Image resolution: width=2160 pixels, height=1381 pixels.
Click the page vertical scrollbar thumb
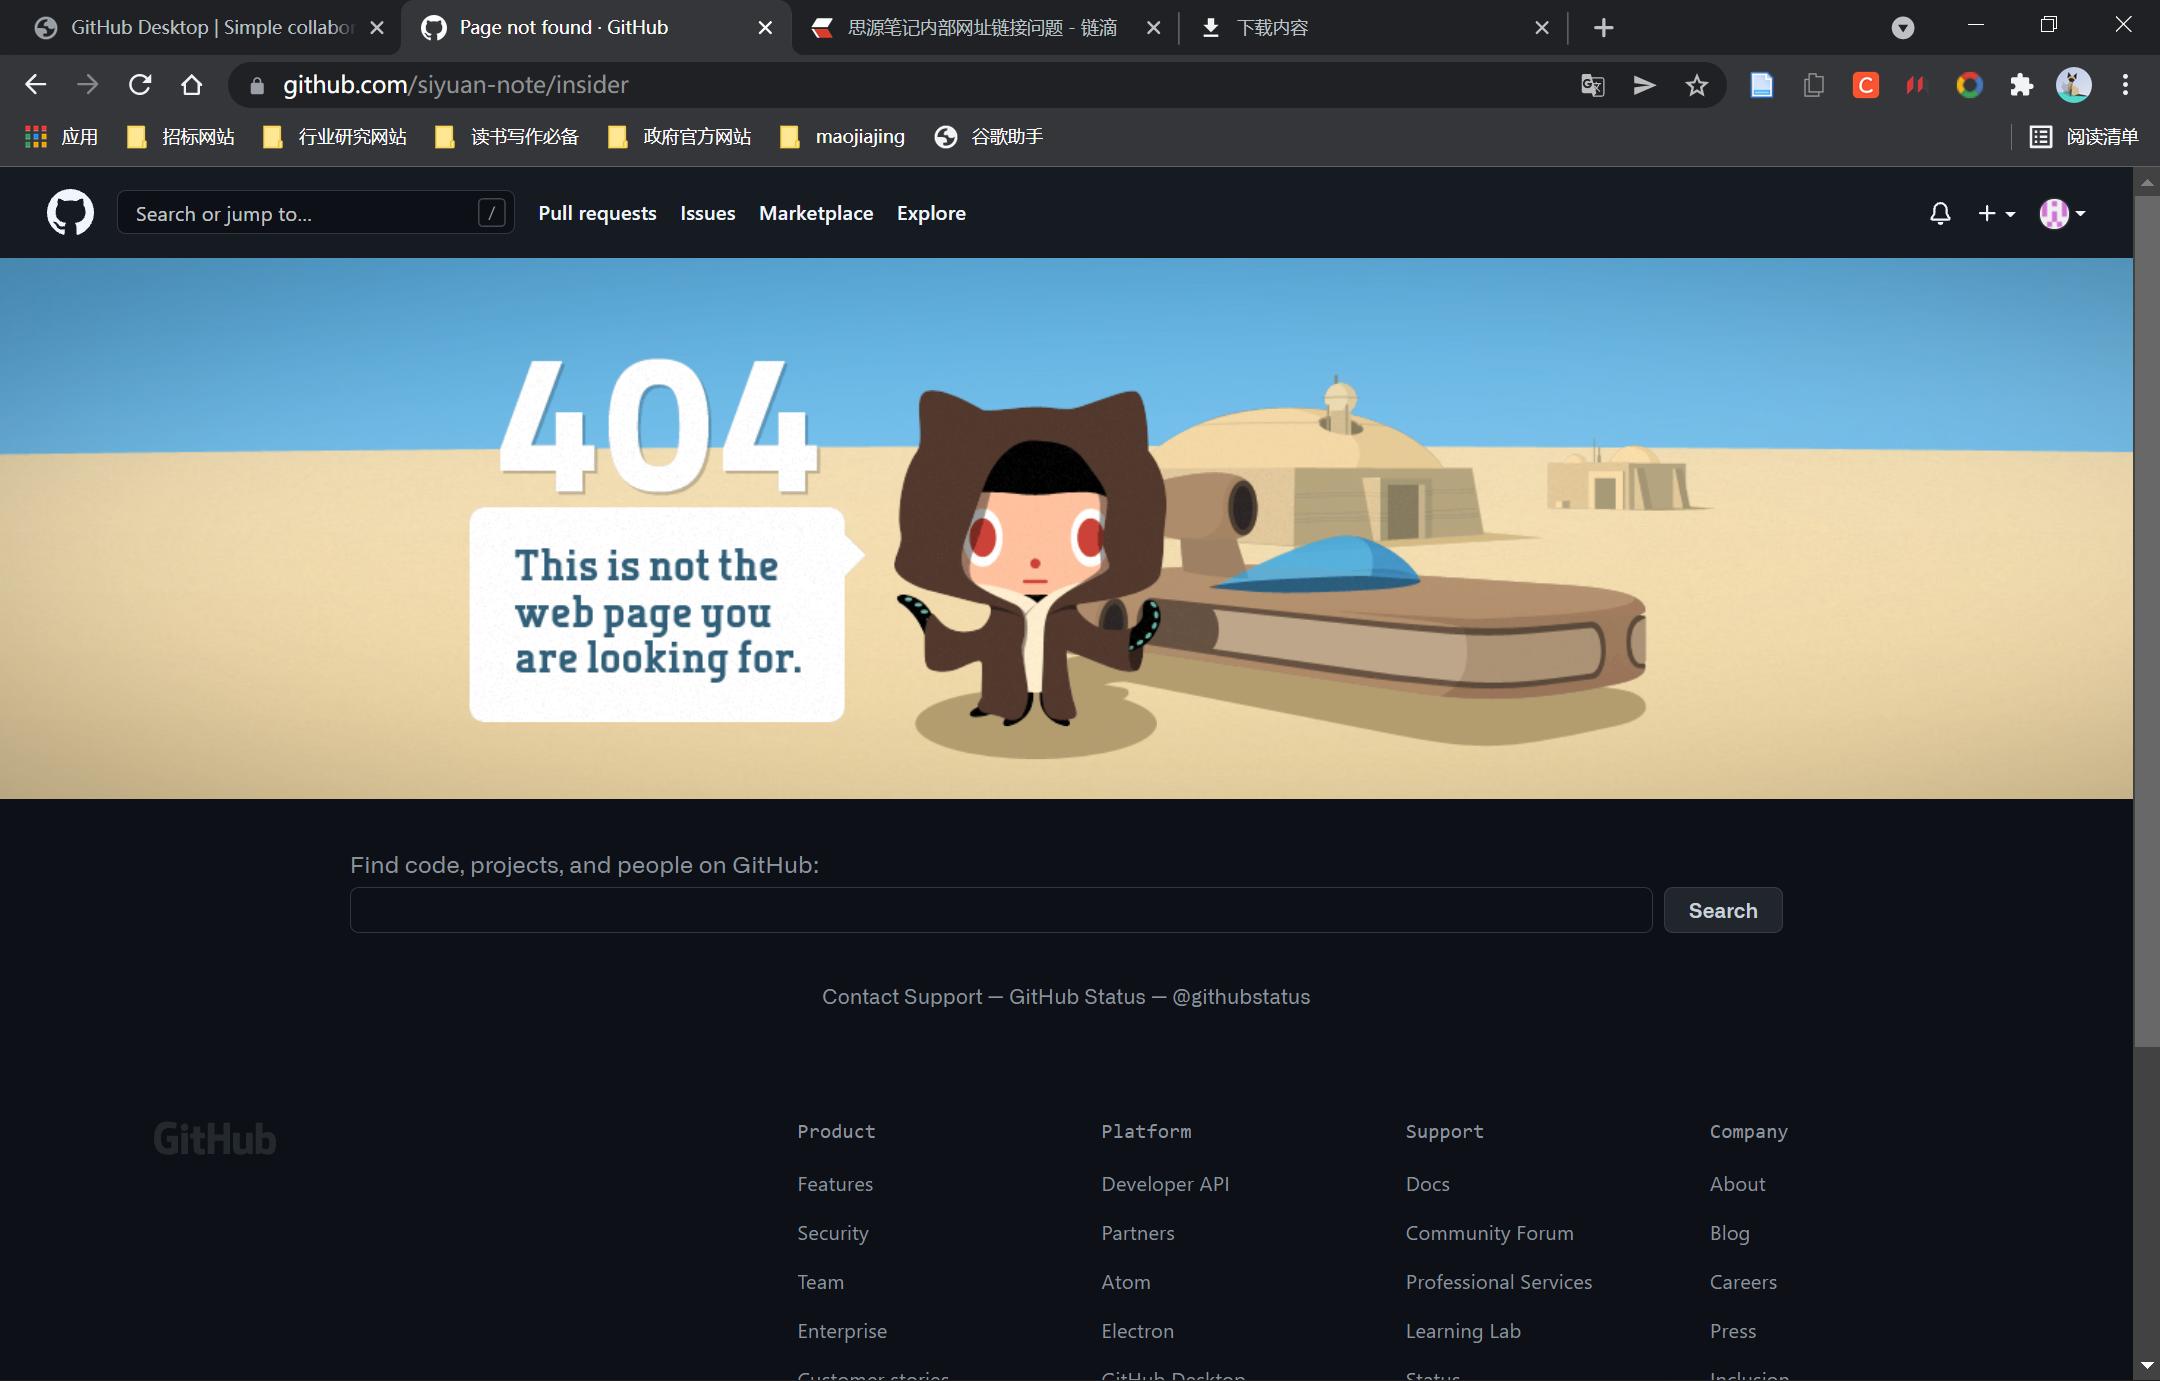pyautogui.click(x=2146, y=620)
